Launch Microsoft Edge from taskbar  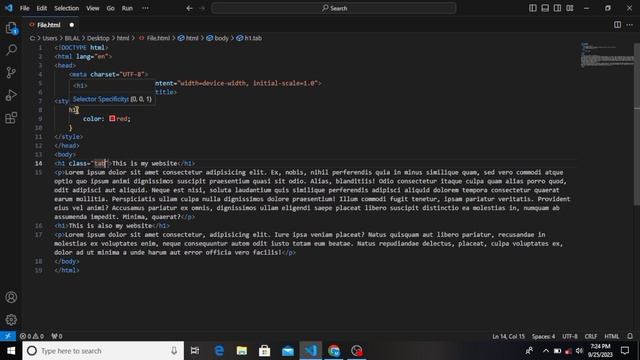219,351
